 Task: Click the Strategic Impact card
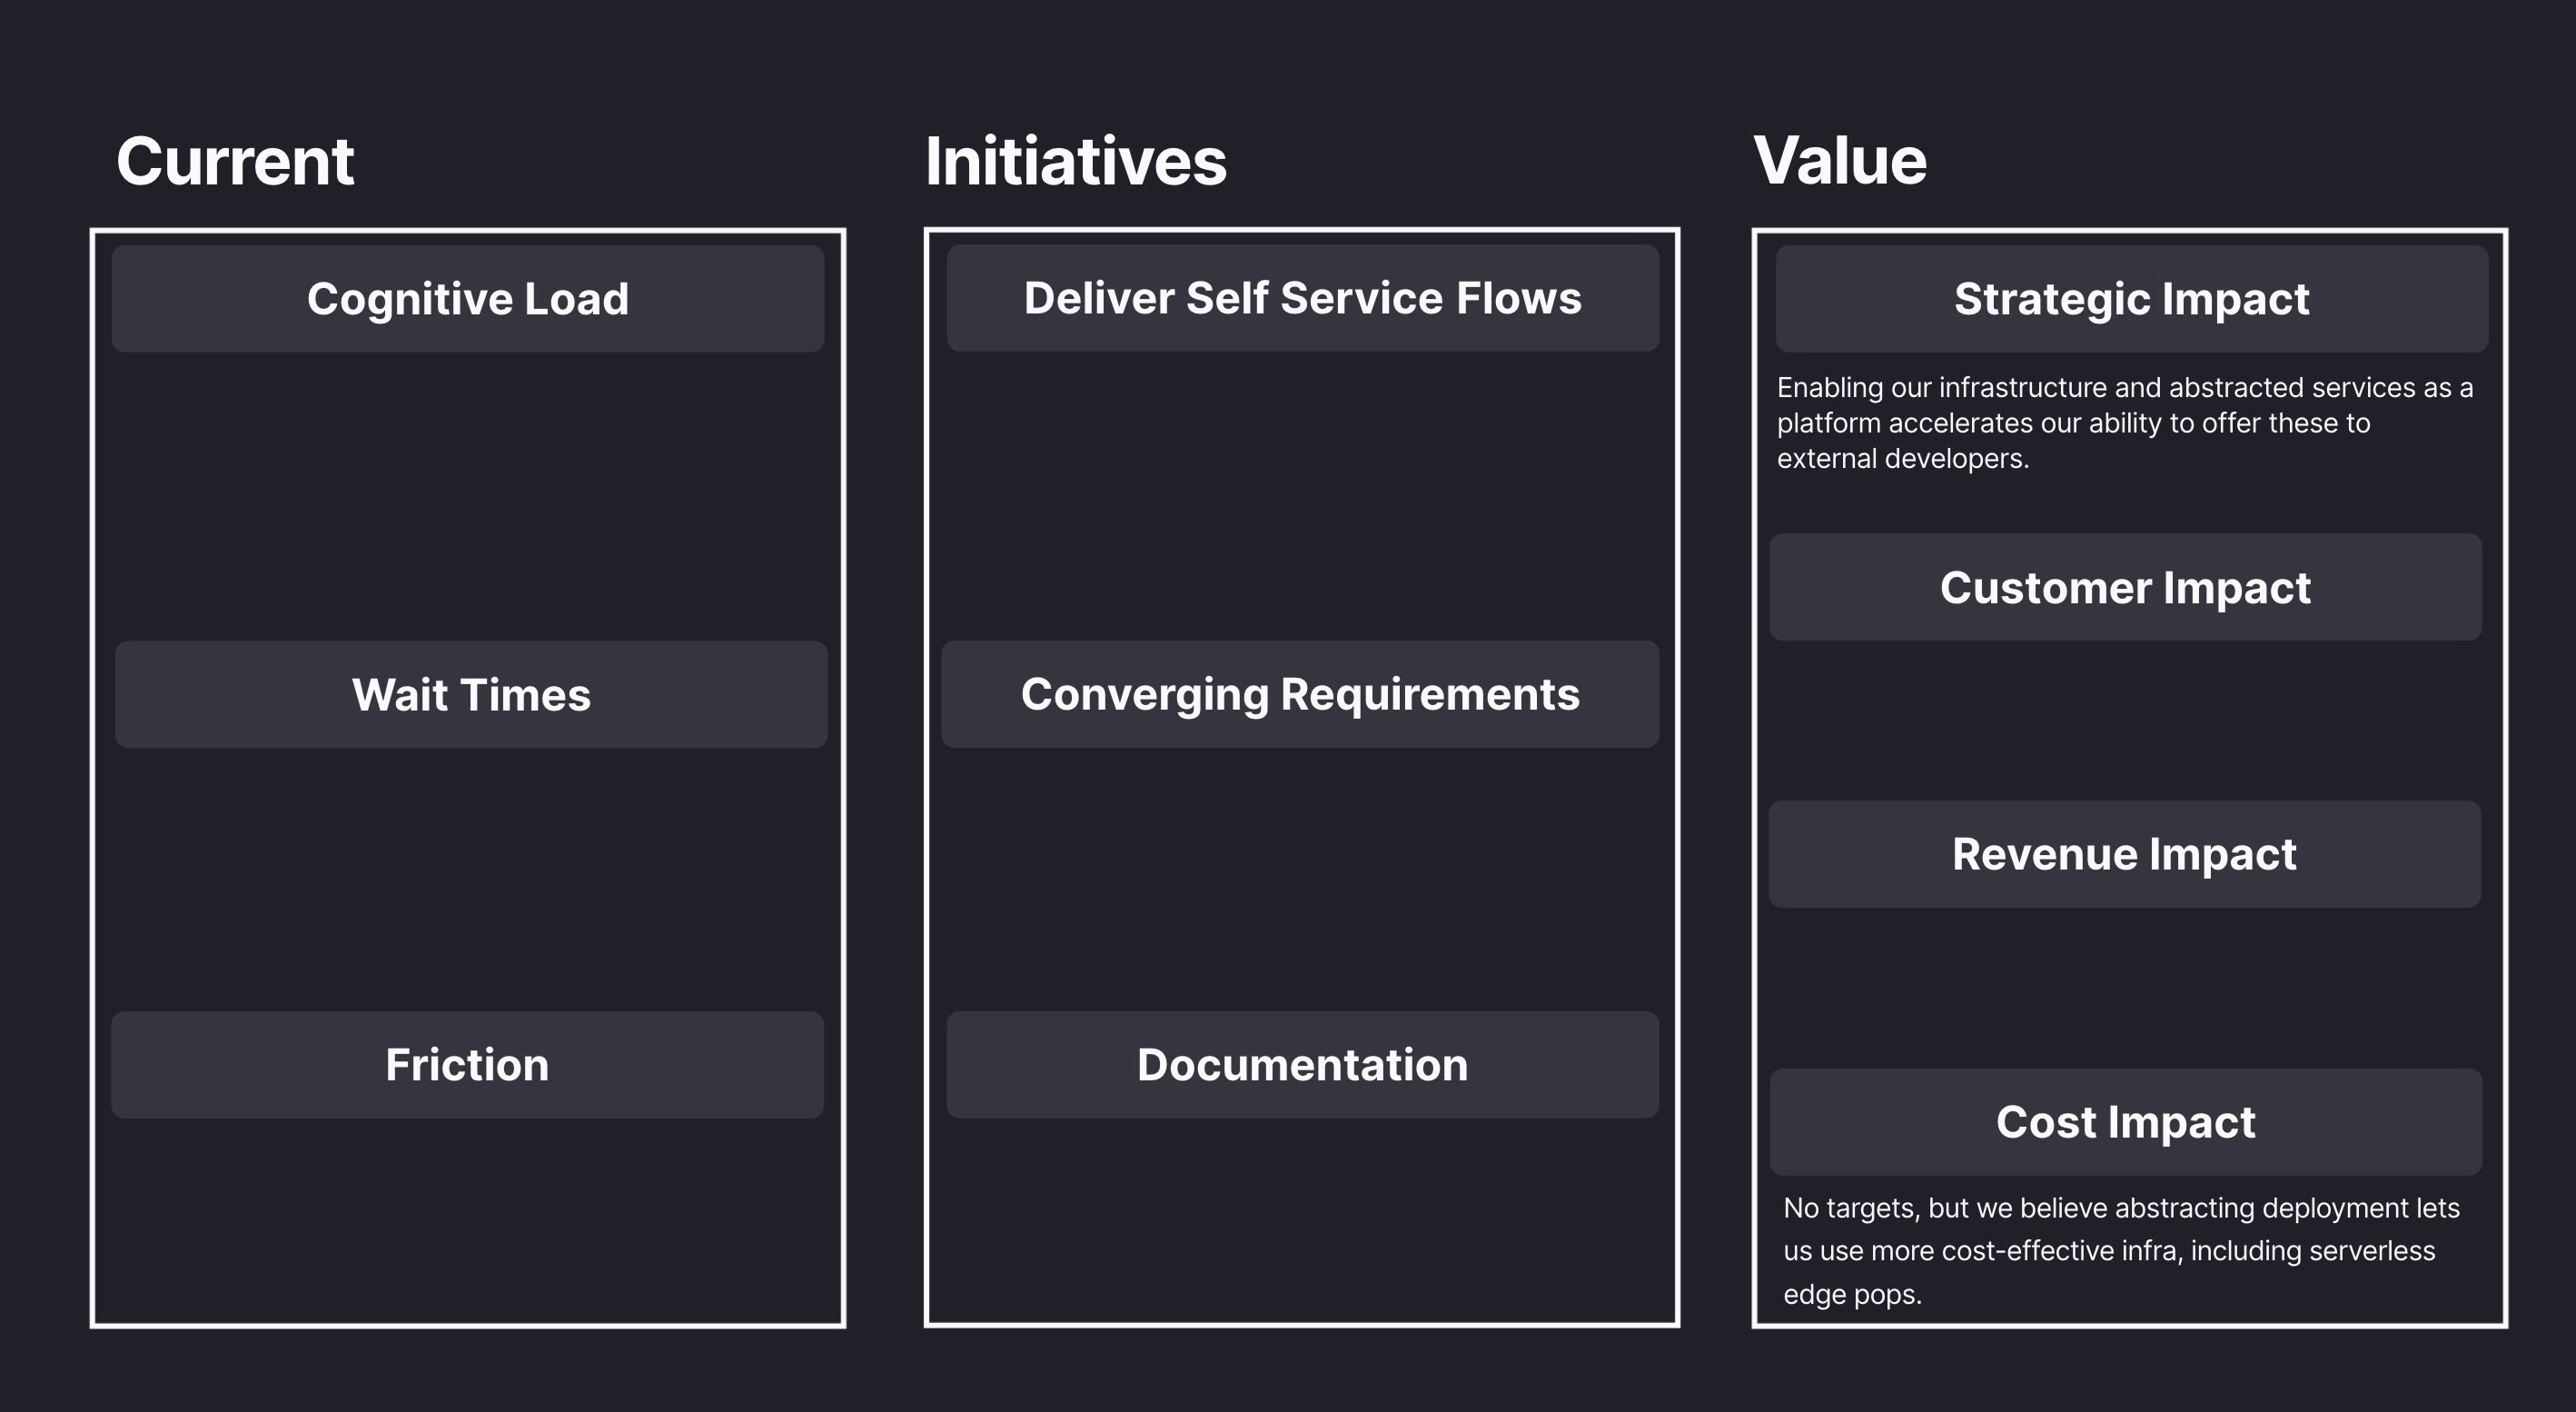2131,299
